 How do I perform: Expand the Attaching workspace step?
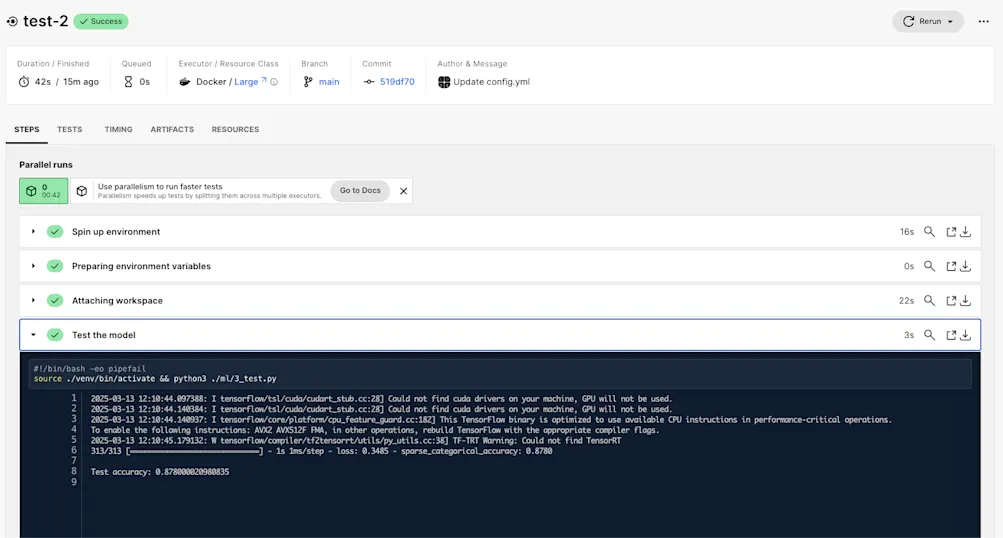tap(33, 301)
